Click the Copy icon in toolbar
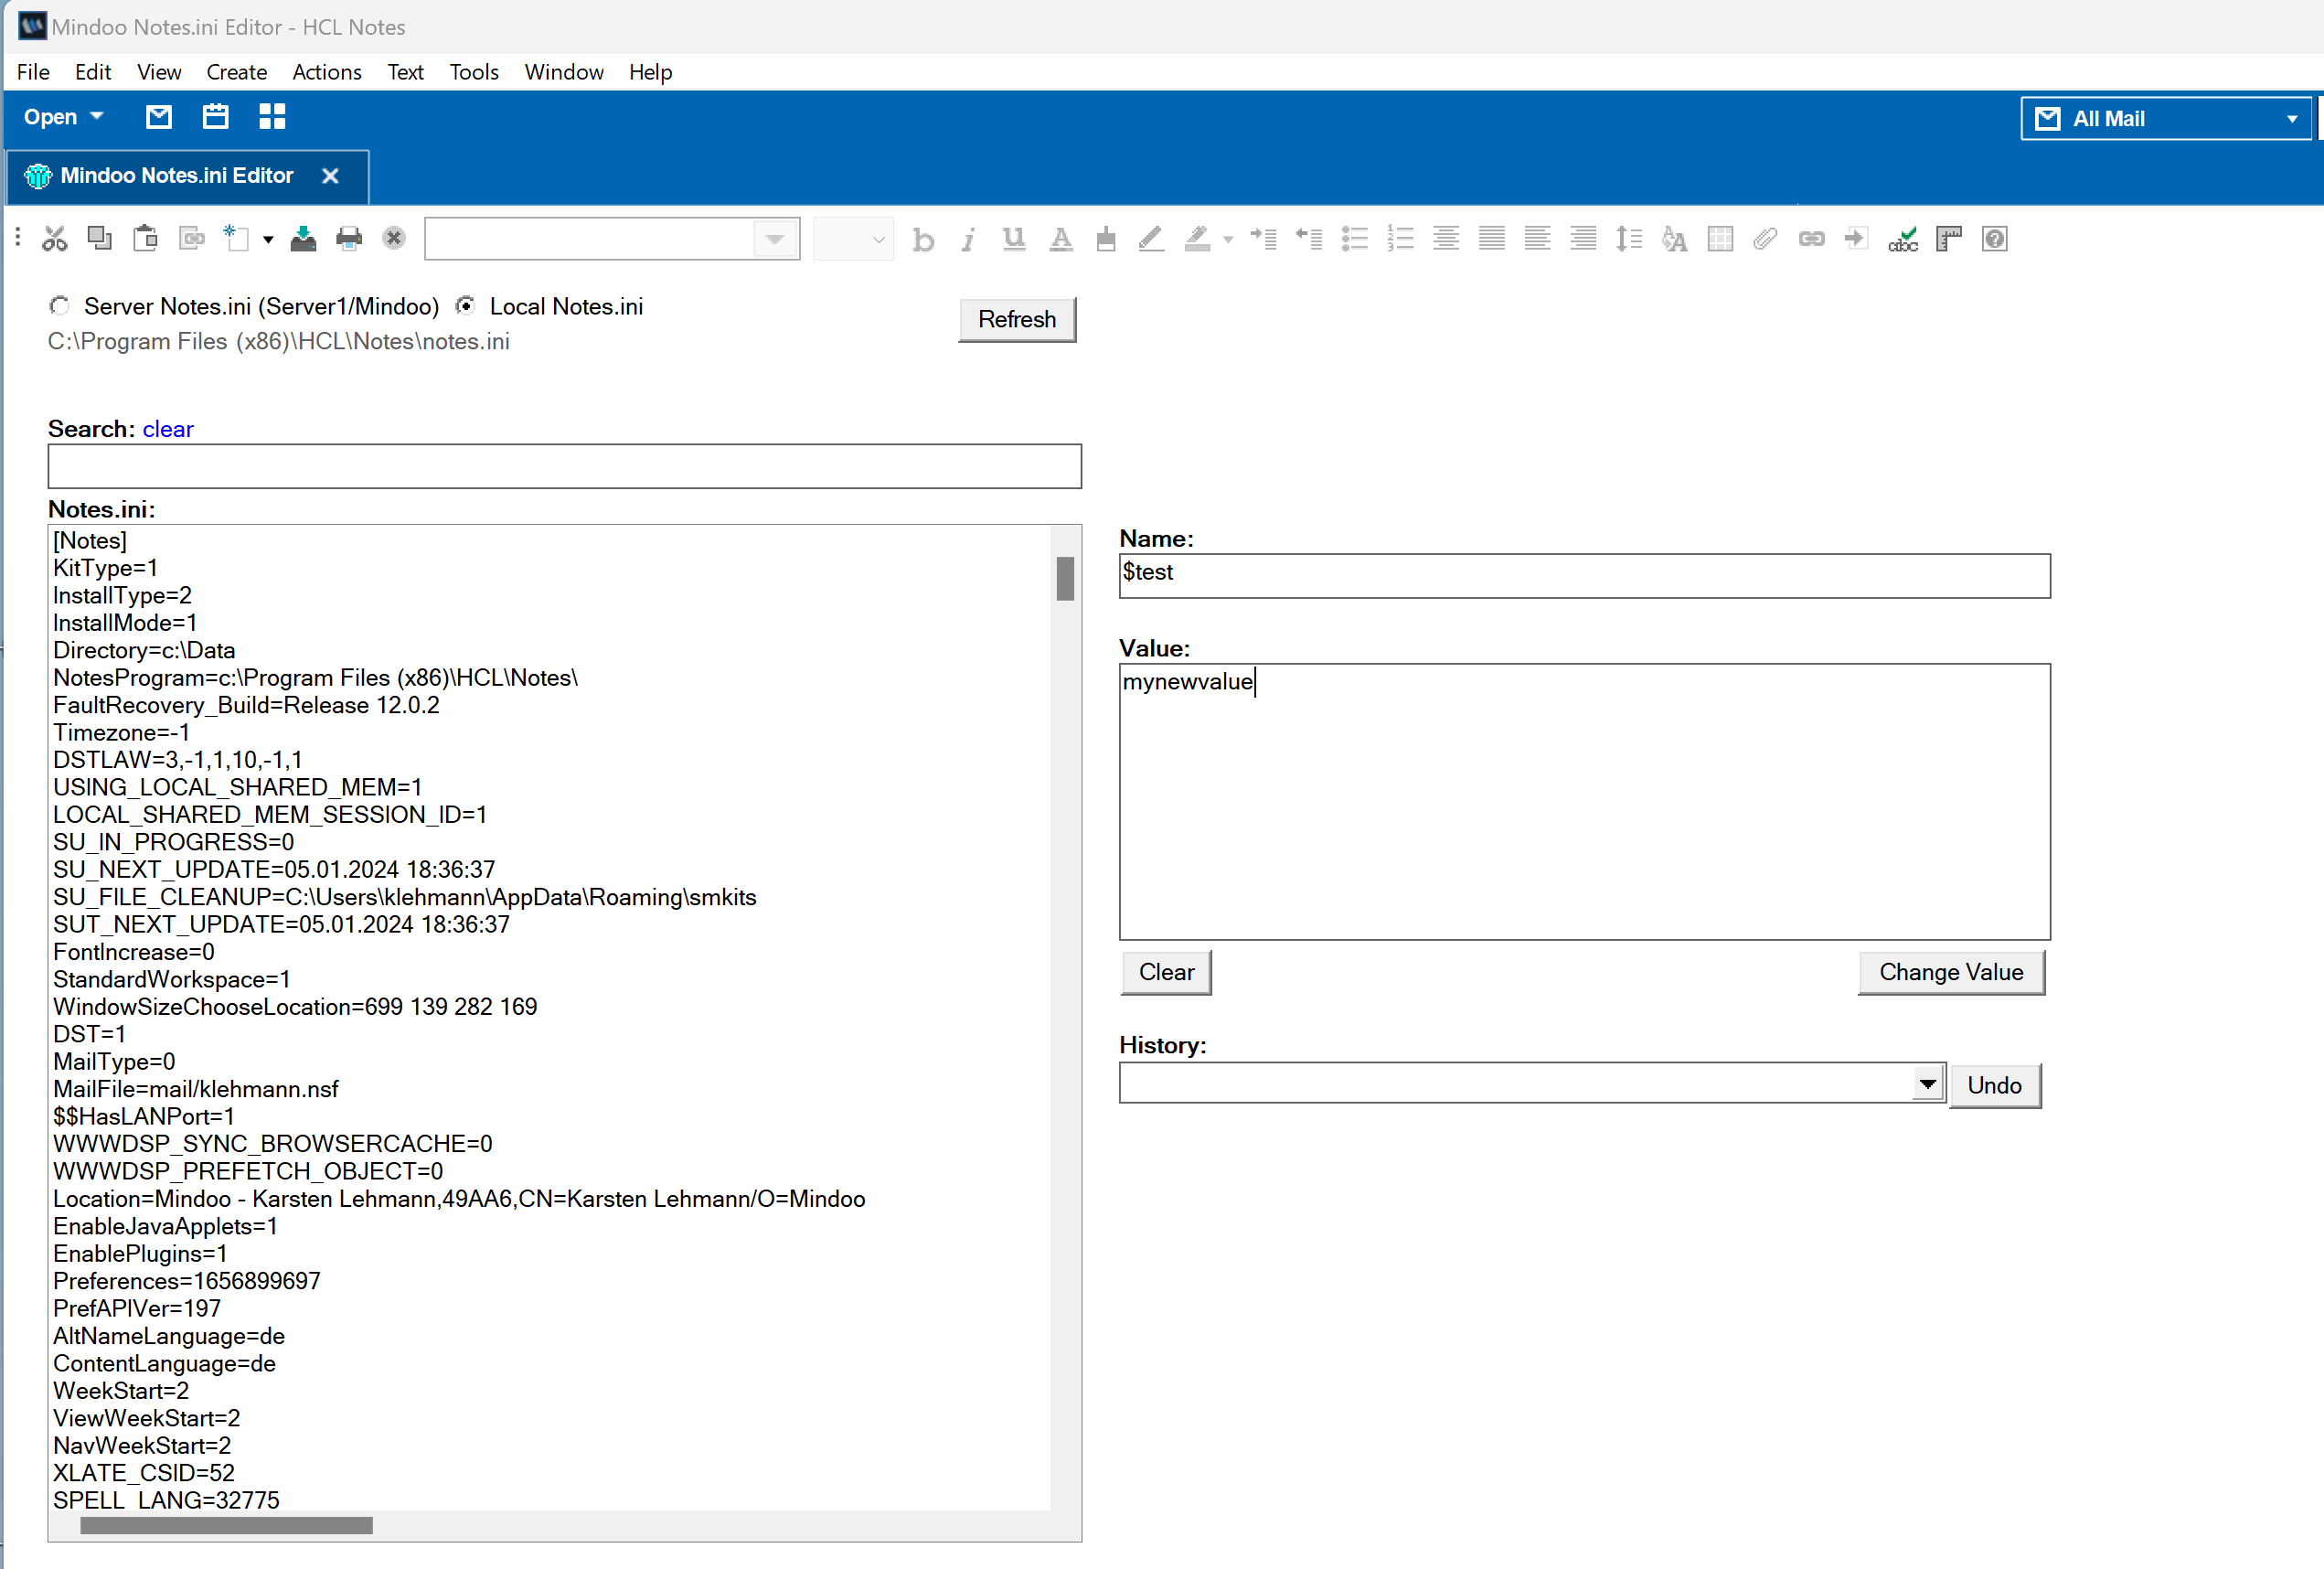 pyautogui.click(x=99, y=239)
